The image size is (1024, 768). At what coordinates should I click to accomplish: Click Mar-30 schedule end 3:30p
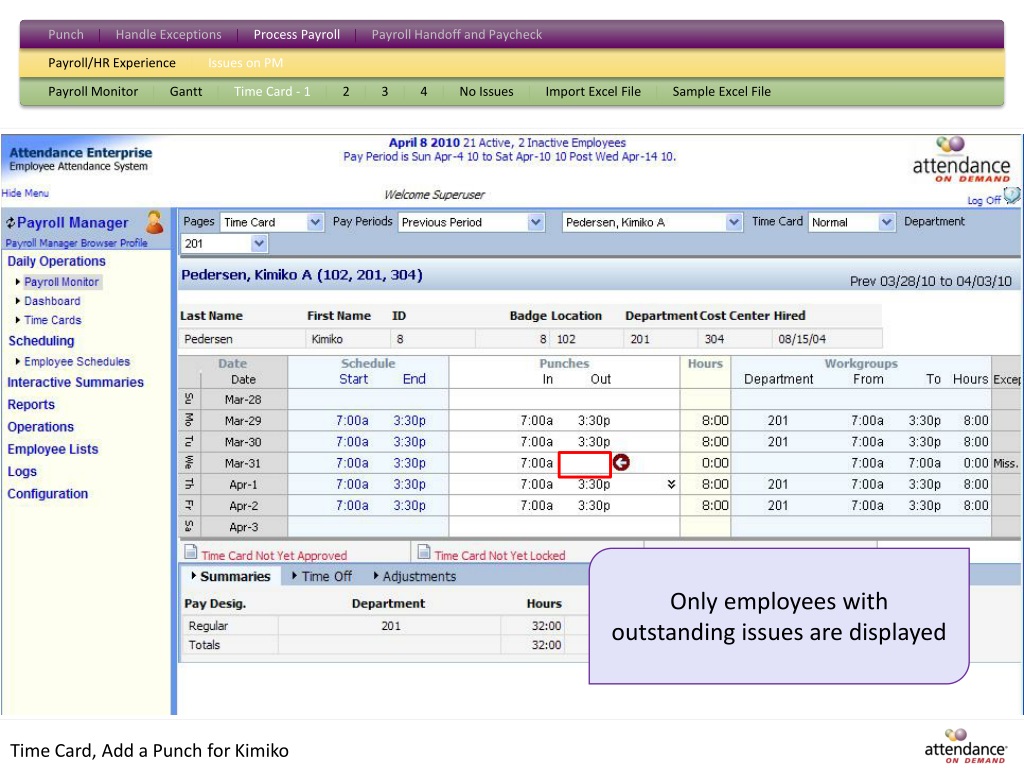pos(409,442)
